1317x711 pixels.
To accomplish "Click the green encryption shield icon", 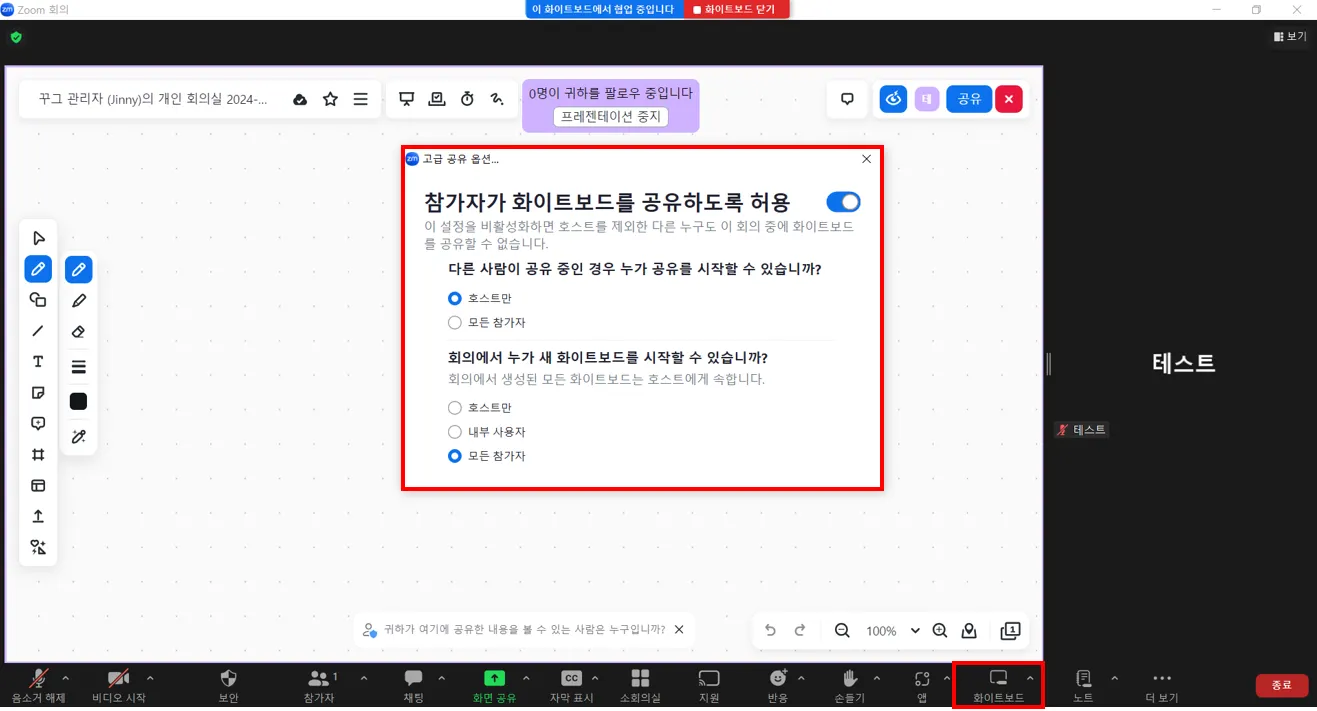I will click(x=15, y=37).
